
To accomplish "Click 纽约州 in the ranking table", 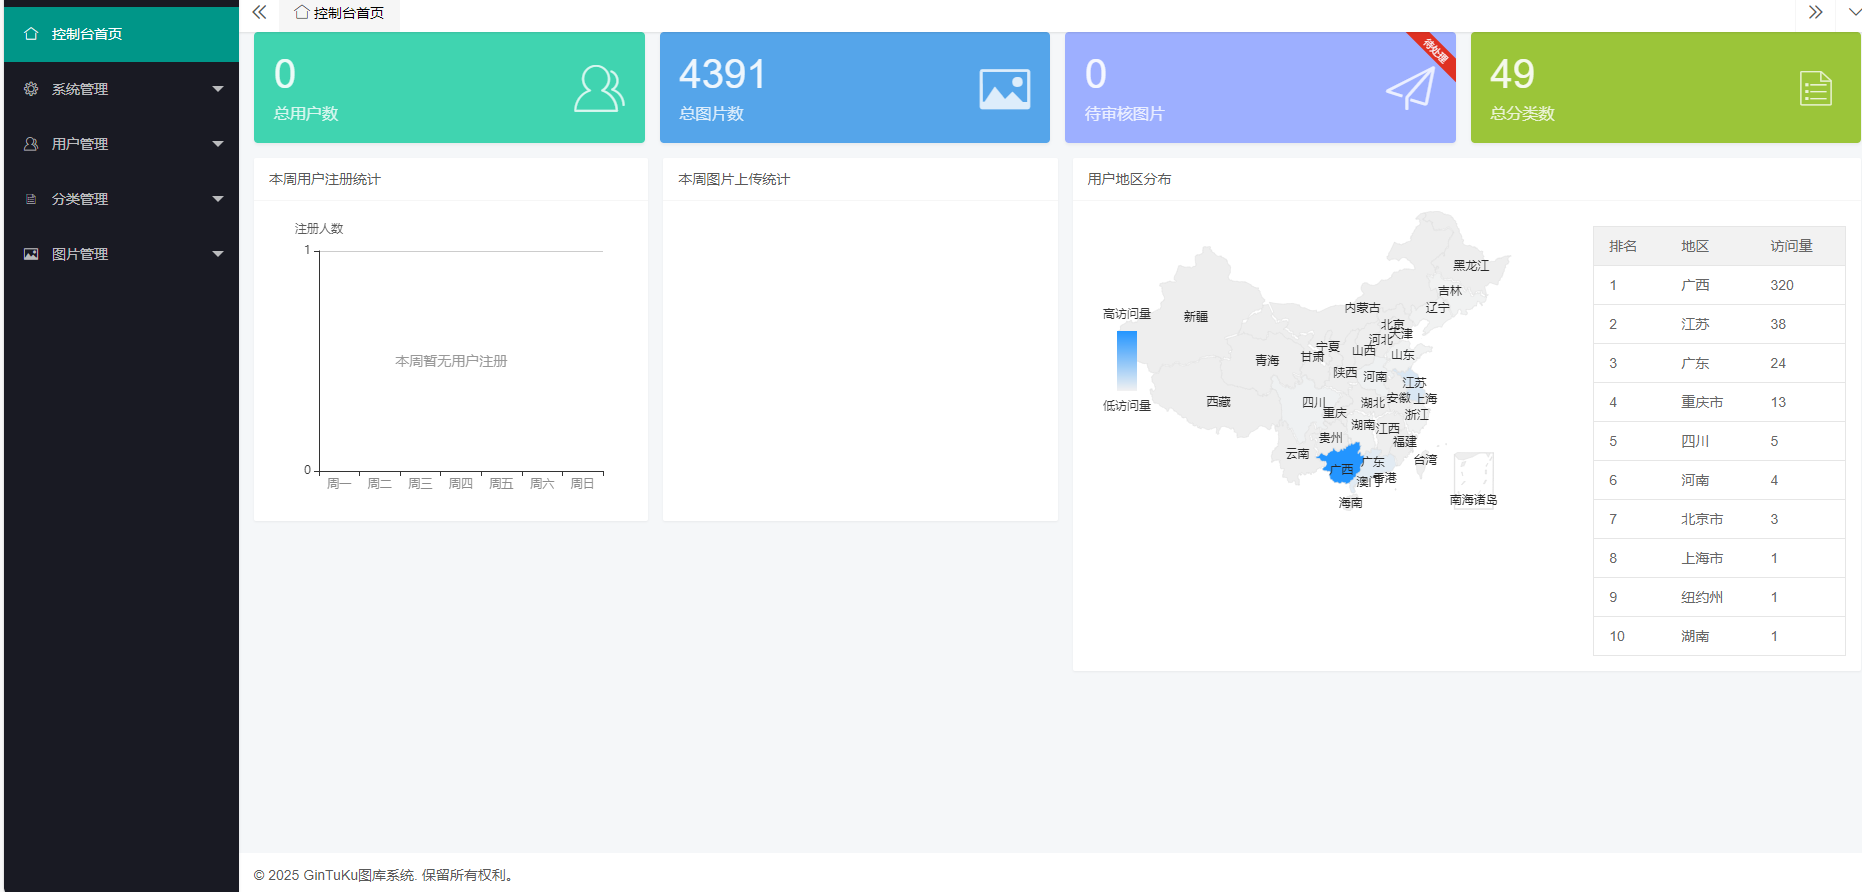I will pos(1702,597).
